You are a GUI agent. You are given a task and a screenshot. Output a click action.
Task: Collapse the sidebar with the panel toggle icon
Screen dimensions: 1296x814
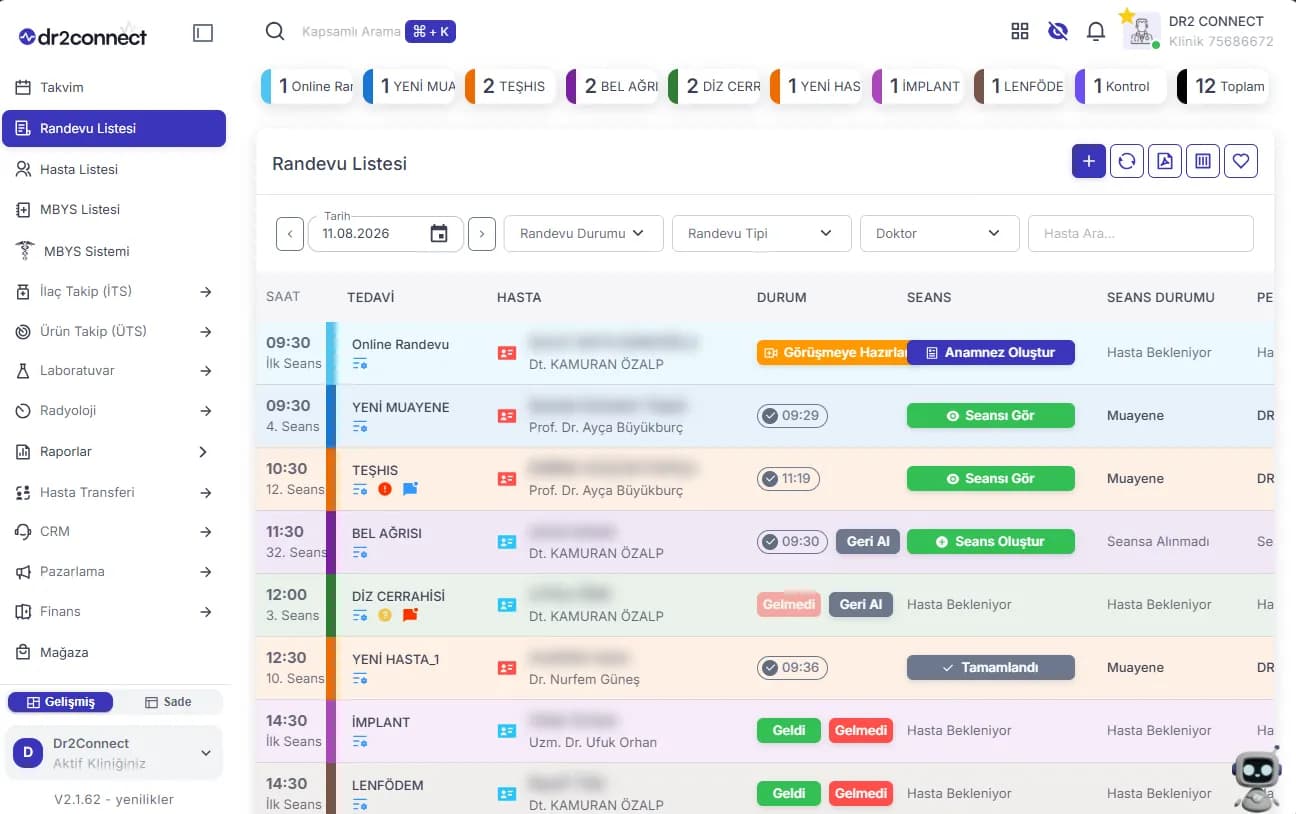pos(203,33)
